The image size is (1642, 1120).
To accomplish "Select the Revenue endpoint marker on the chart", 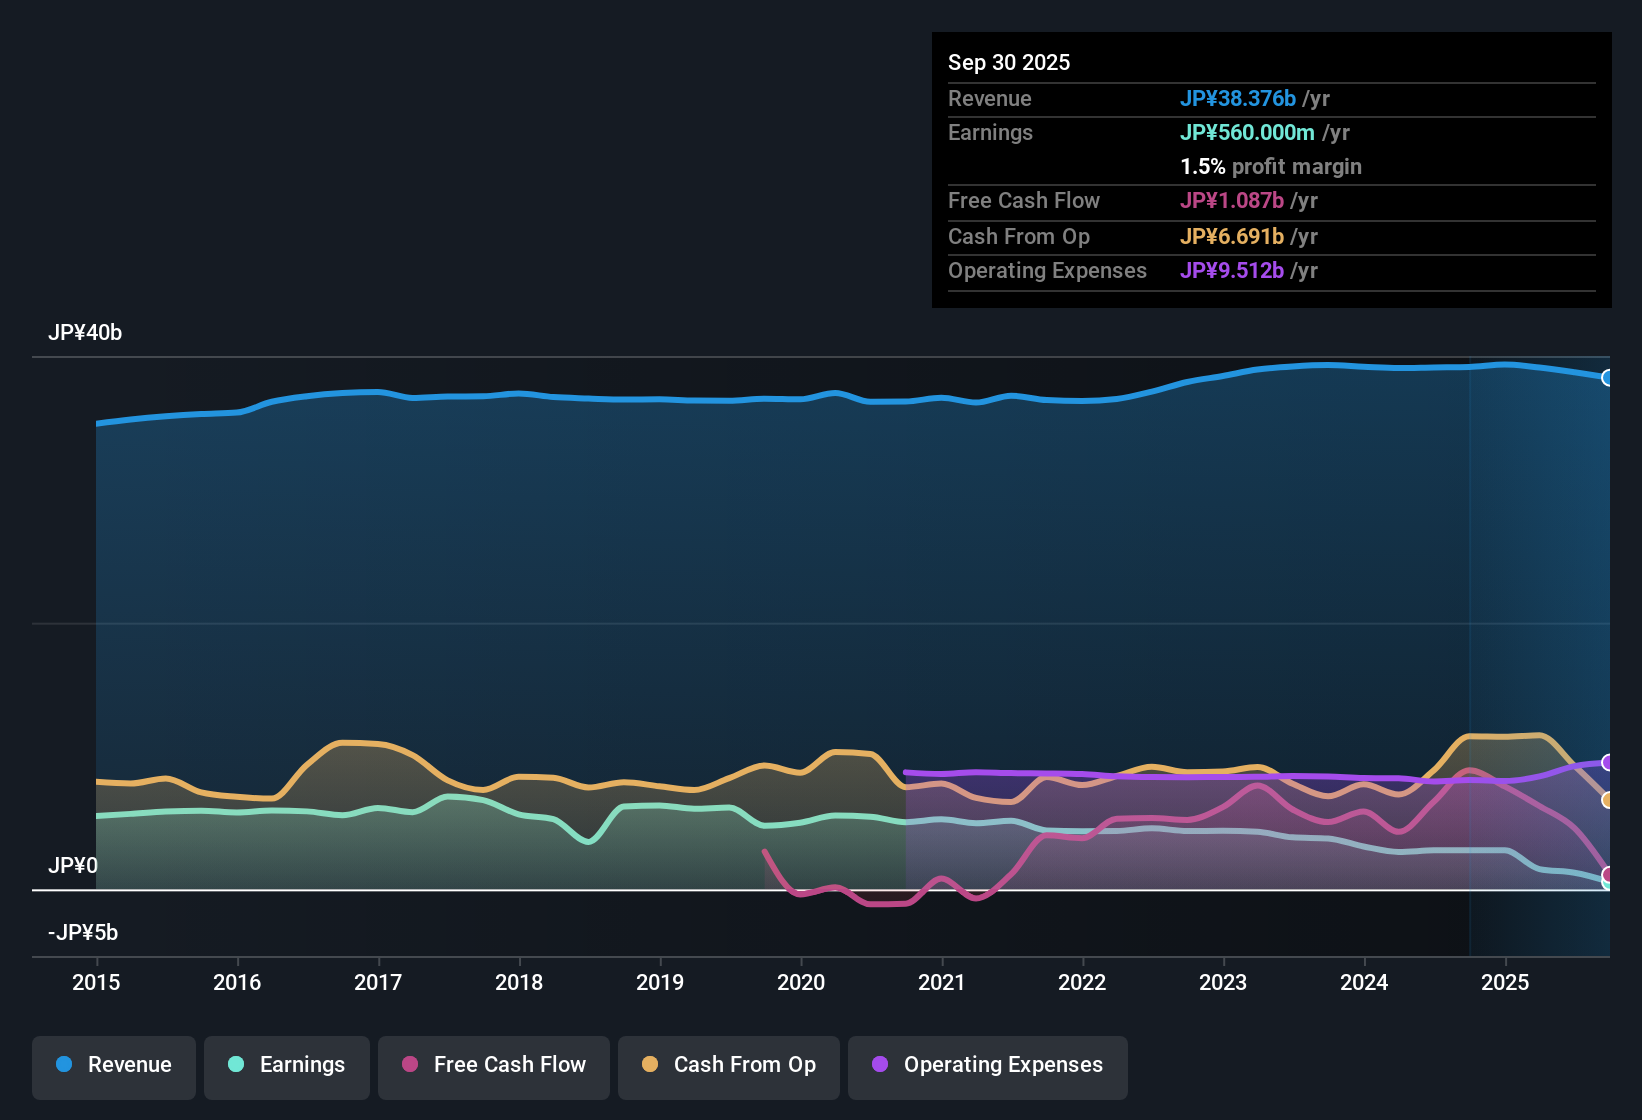I will click(x=1608, y=377).
